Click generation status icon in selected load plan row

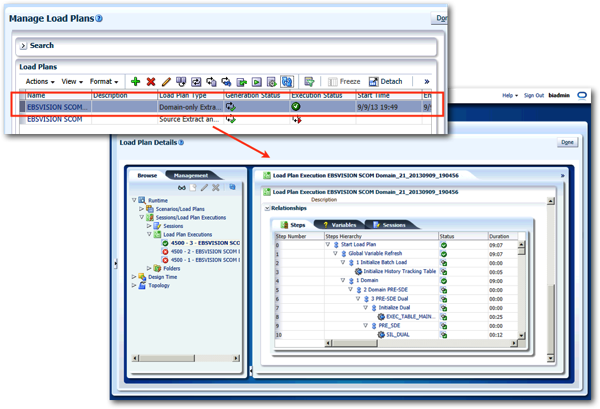[230, 107]
